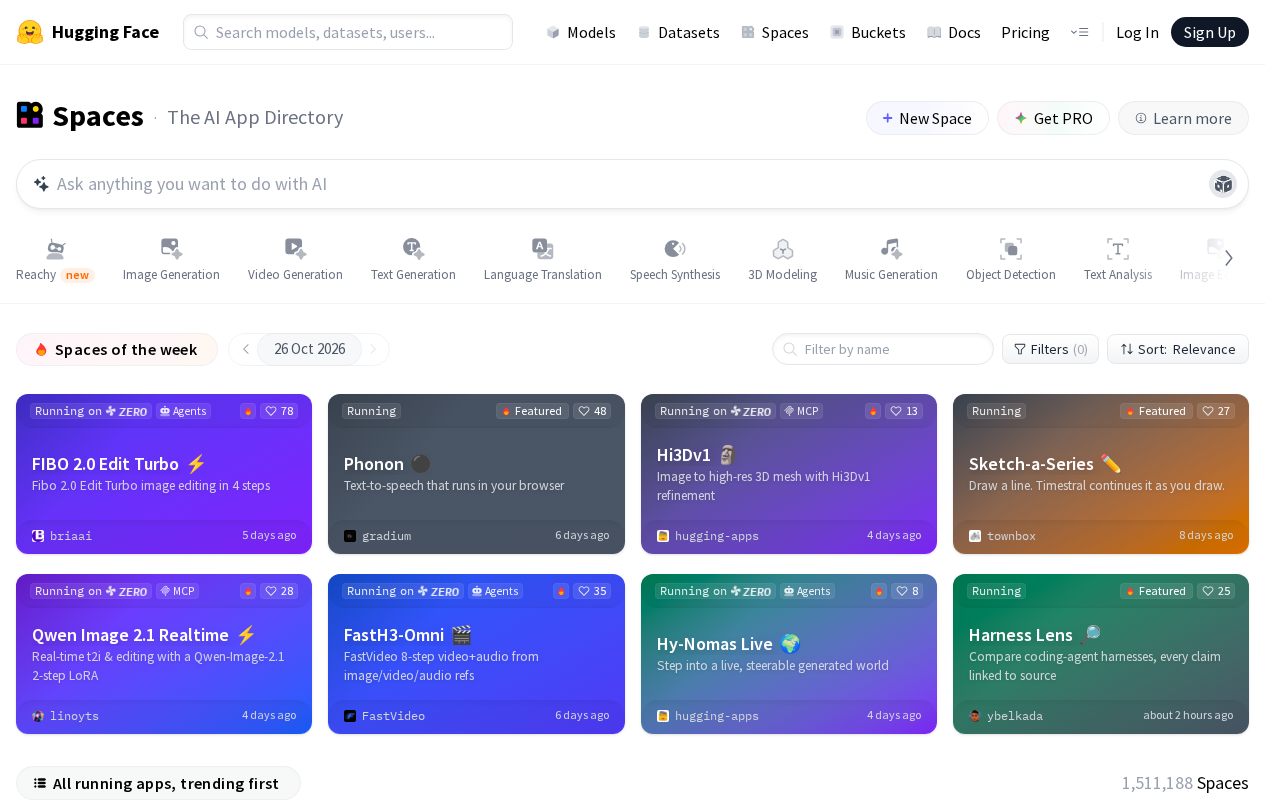Click the Speech Synthesis category icon

675,249
